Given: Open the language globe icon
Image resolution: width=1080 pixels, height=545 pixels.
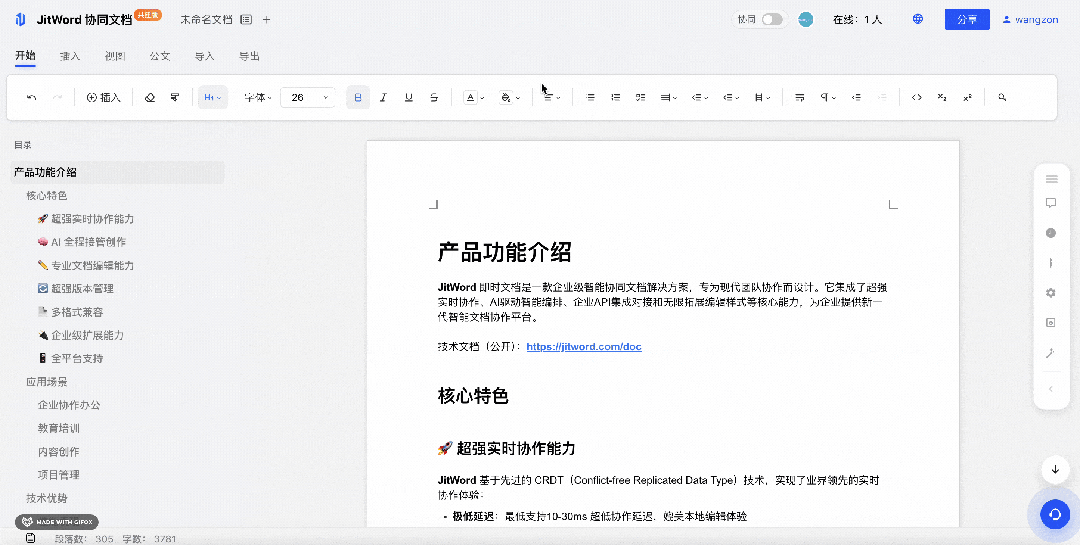Looking at the screenshot, I should (x=917, y=19).
